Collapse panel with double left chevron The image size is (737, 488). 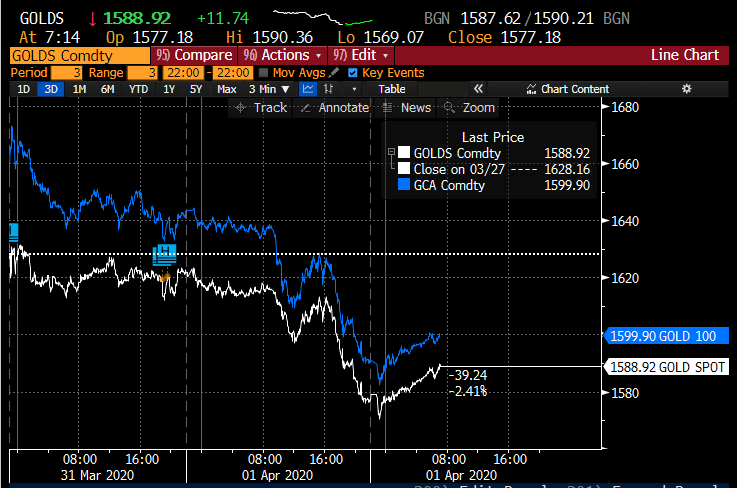tap(478, 89)
